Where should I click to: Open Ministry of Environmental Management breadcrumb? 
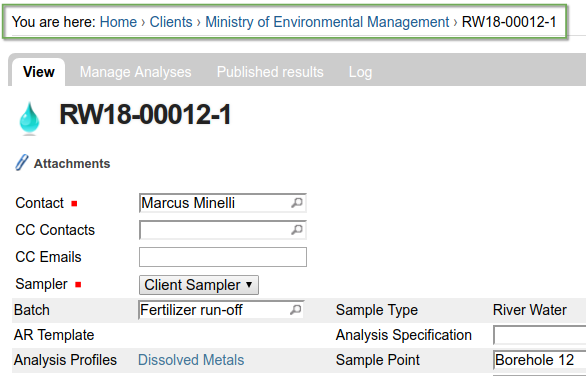coord(327,22)
